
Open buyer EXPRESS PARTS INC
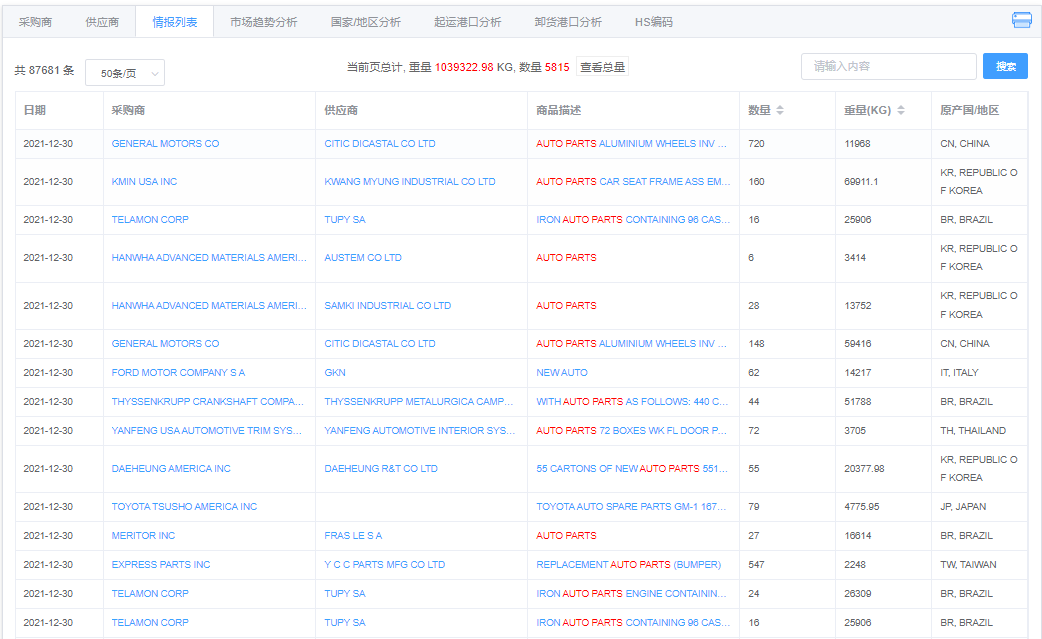(x=161, y=565)
